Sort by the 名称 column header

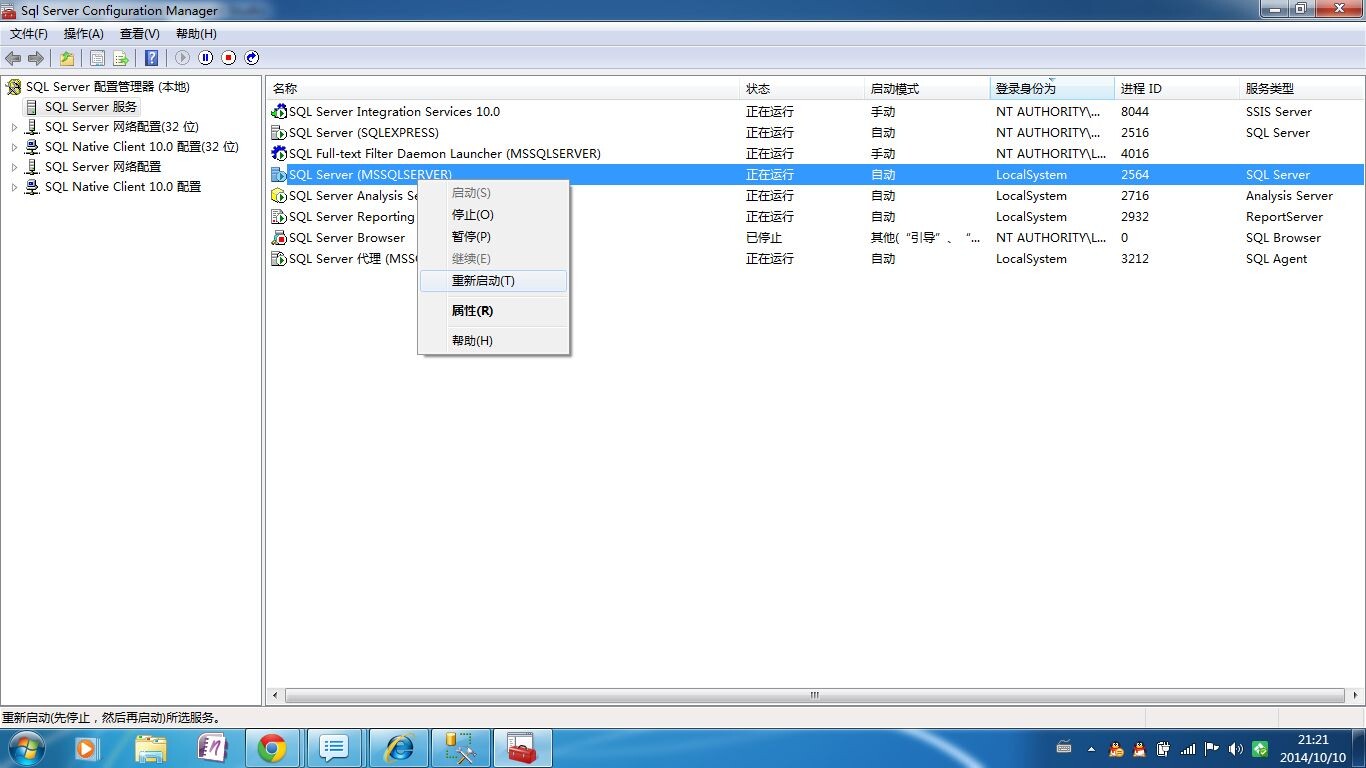503,89
